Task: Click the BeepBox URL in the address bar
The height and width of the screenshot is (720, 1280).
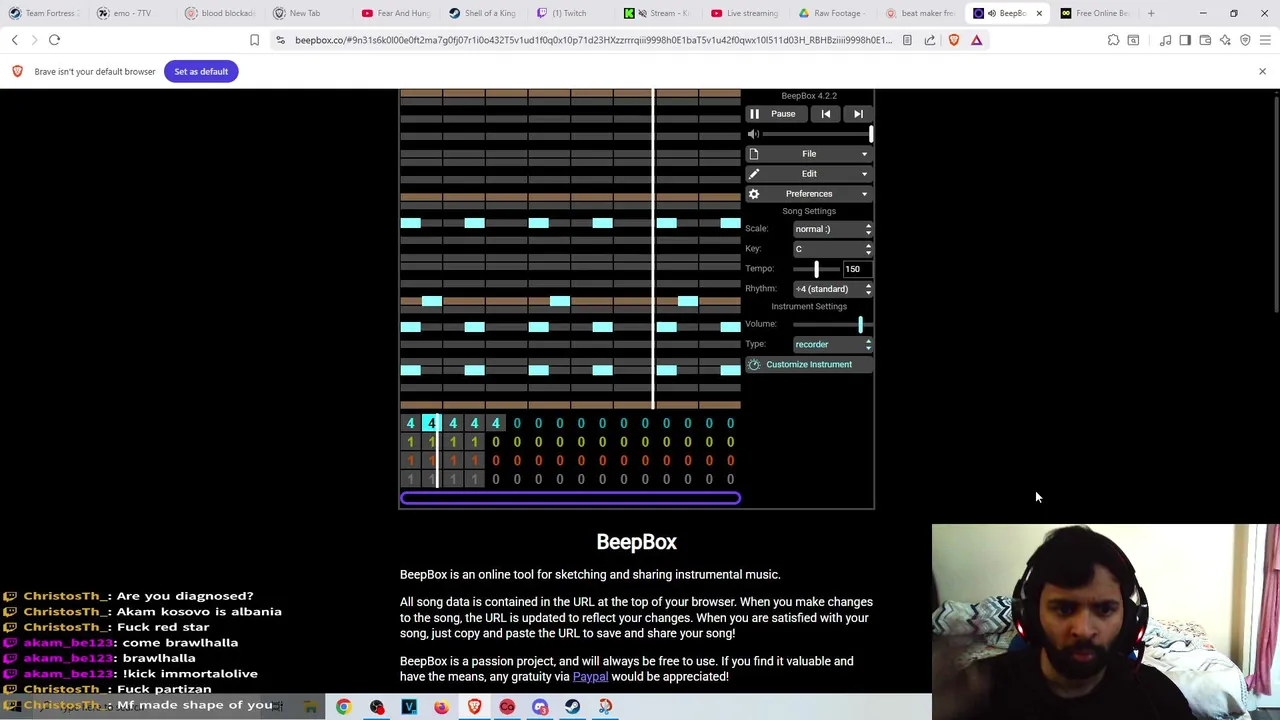Action: [593, 40]
